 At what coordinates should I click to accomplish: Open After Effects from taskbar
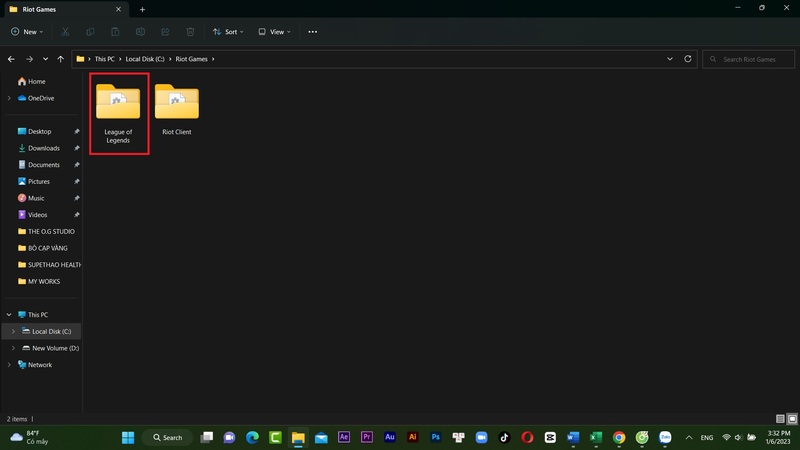344,437
